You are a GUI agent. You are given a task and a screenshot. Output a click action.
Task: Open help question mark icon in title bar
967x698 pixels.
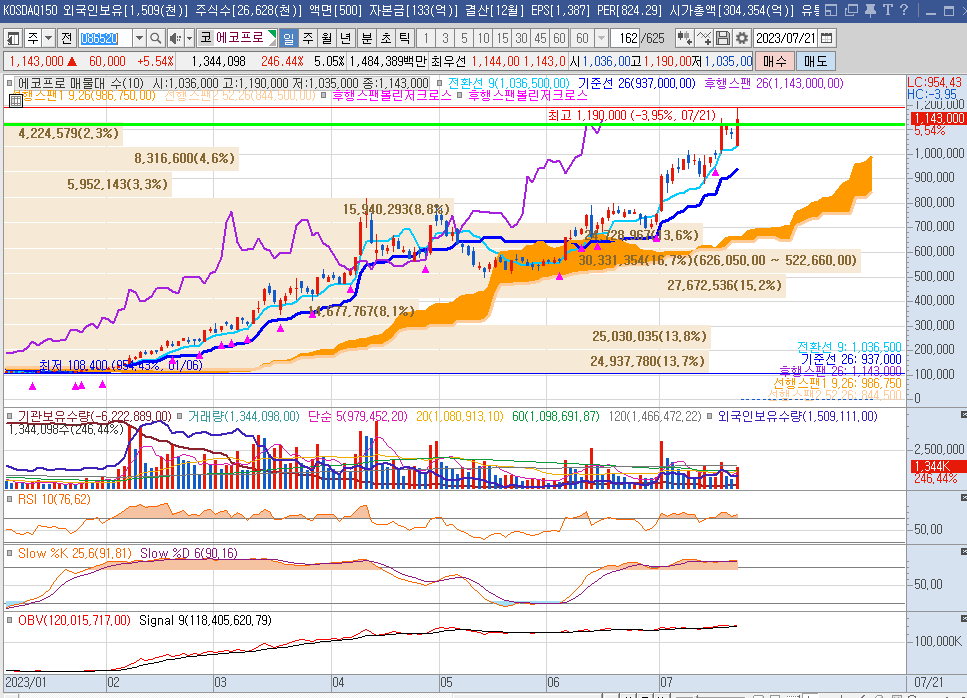[x=903, y=10]
